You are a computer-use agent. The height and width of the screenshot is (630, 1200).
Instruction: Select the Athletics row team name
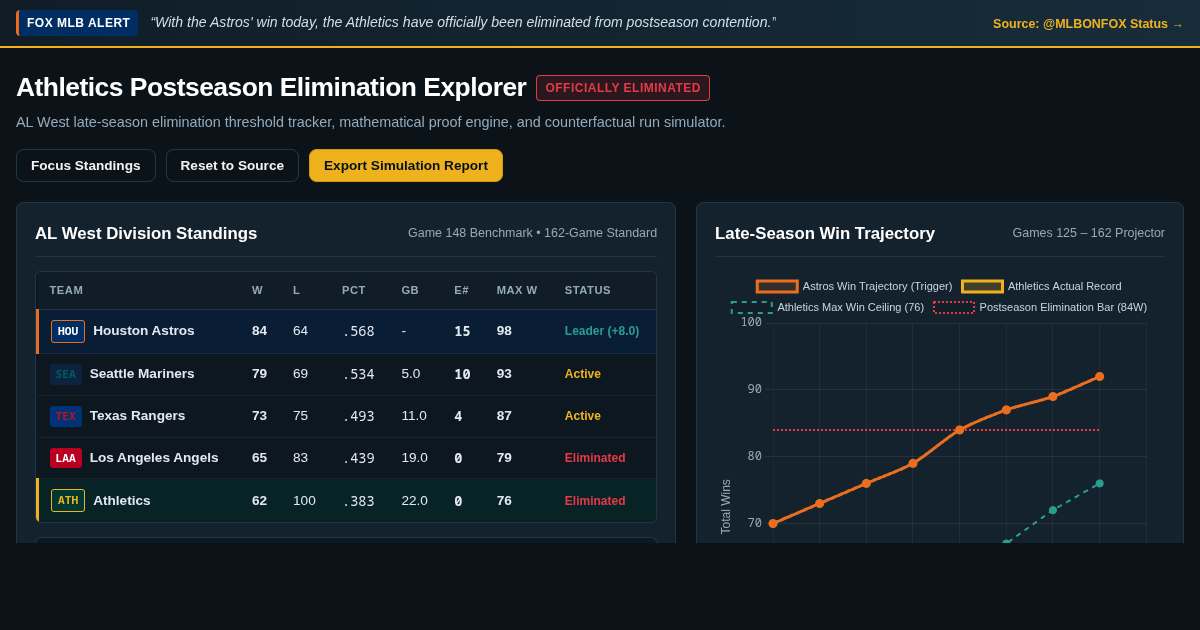(x=122, y=501)
